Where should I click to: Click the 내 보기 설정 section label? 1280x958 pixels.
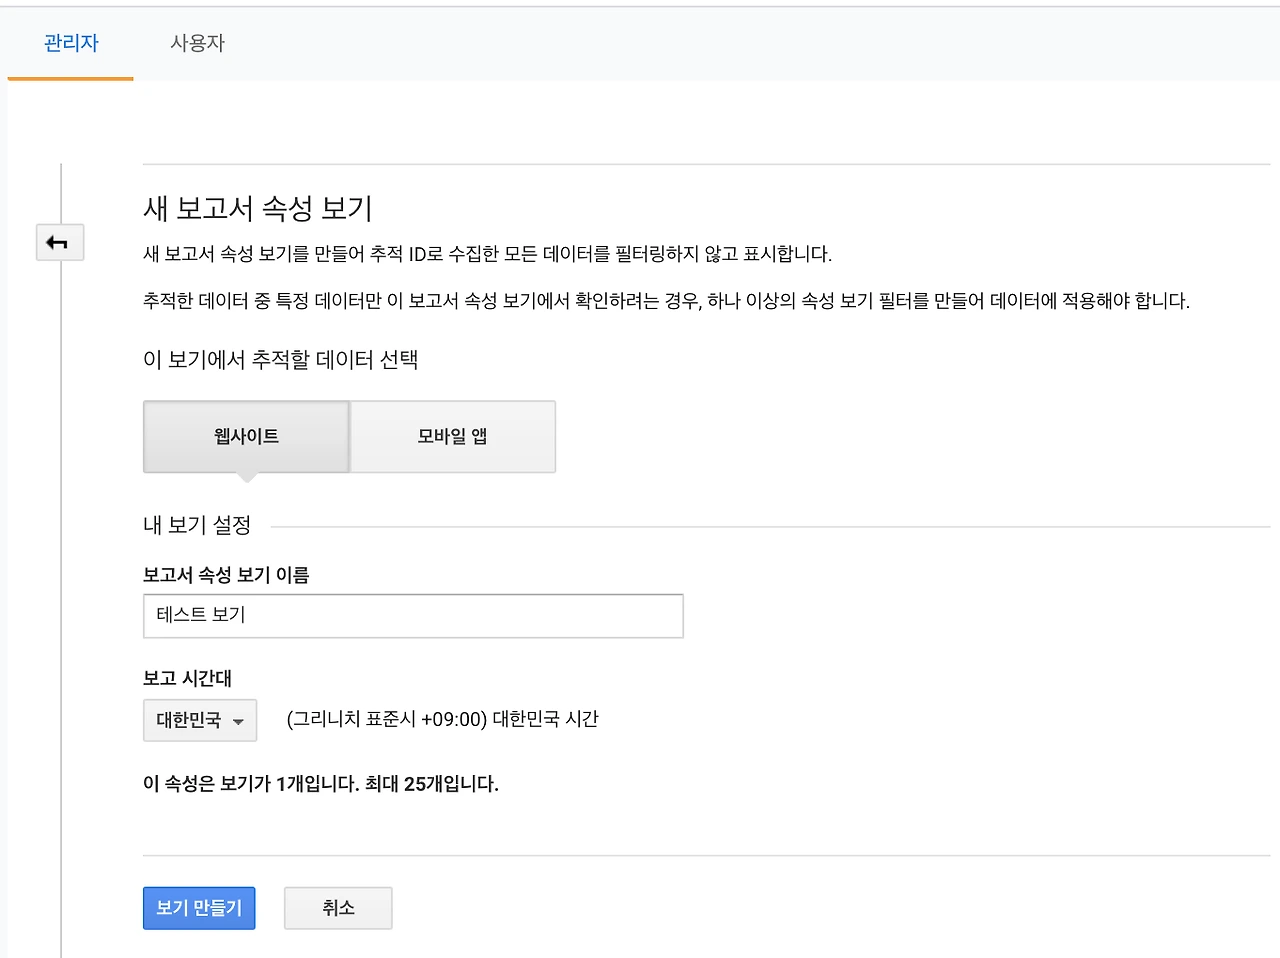point(197,525)
